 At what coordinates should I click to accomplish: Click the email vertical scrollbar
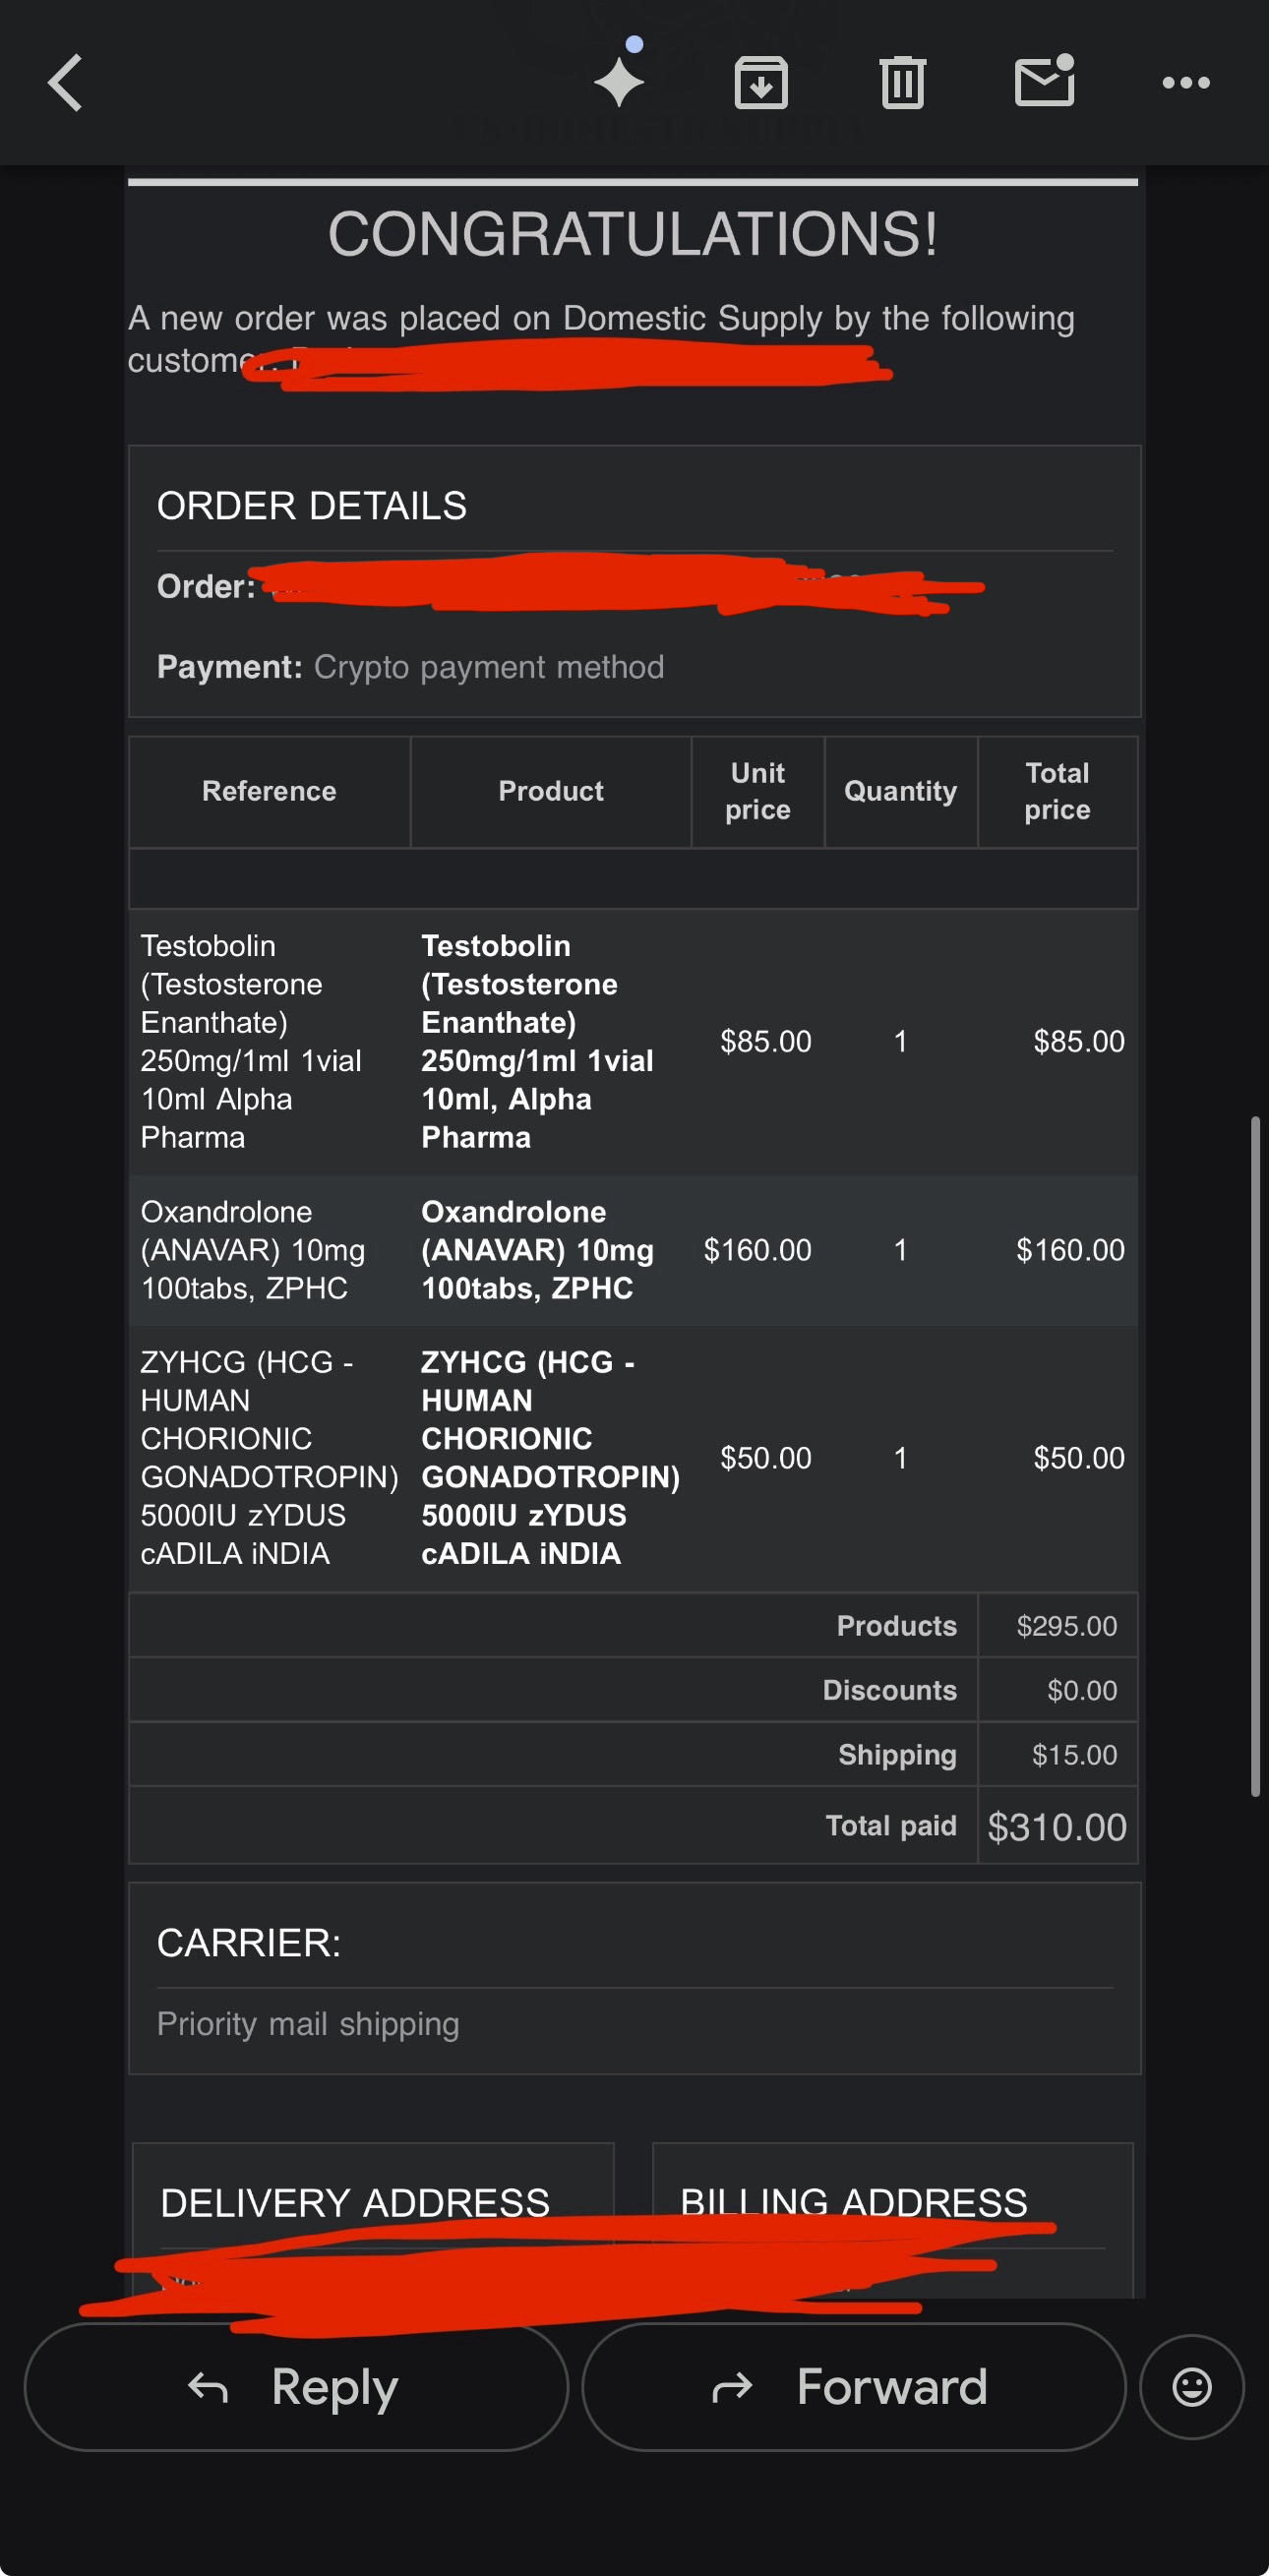coord(1255,1456)
